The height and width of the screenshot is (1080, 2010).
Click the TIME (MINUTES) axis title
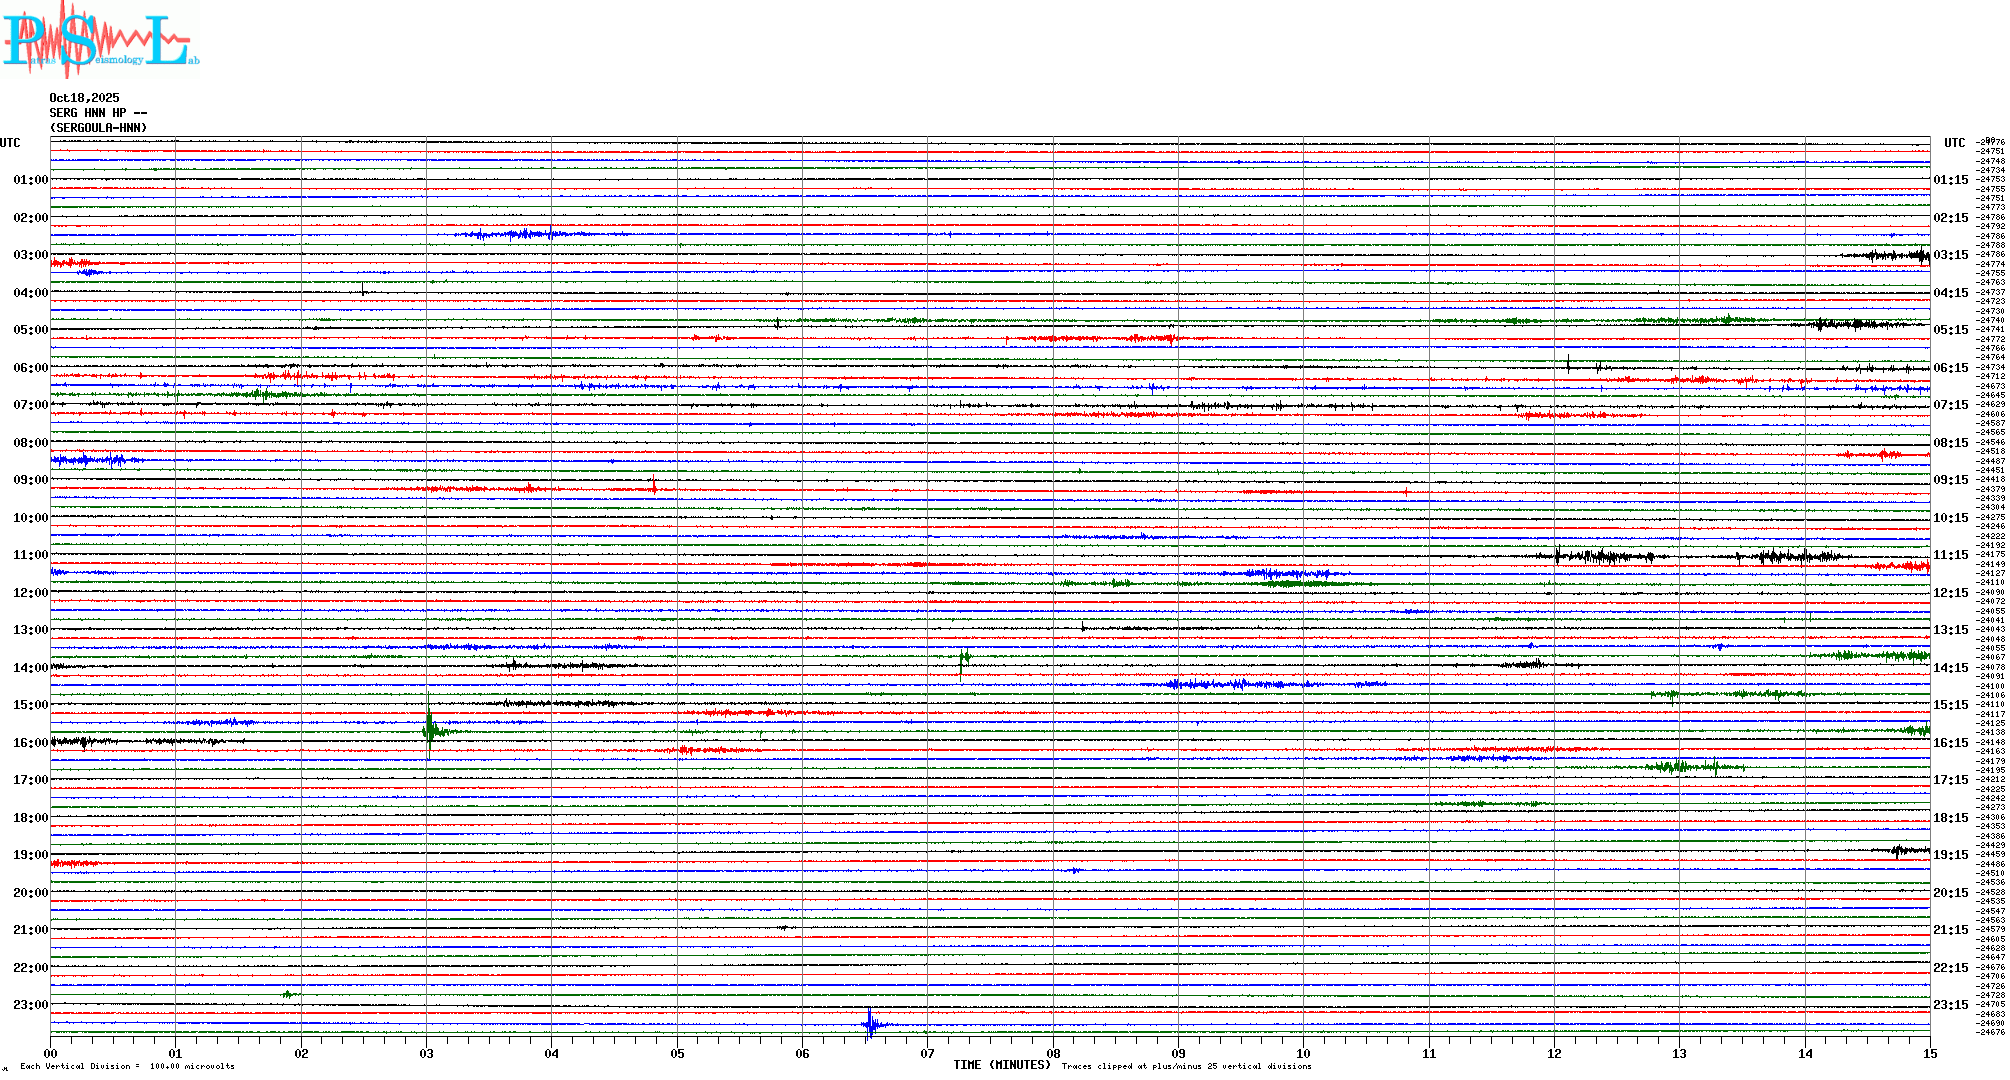click(1002, 1065)
